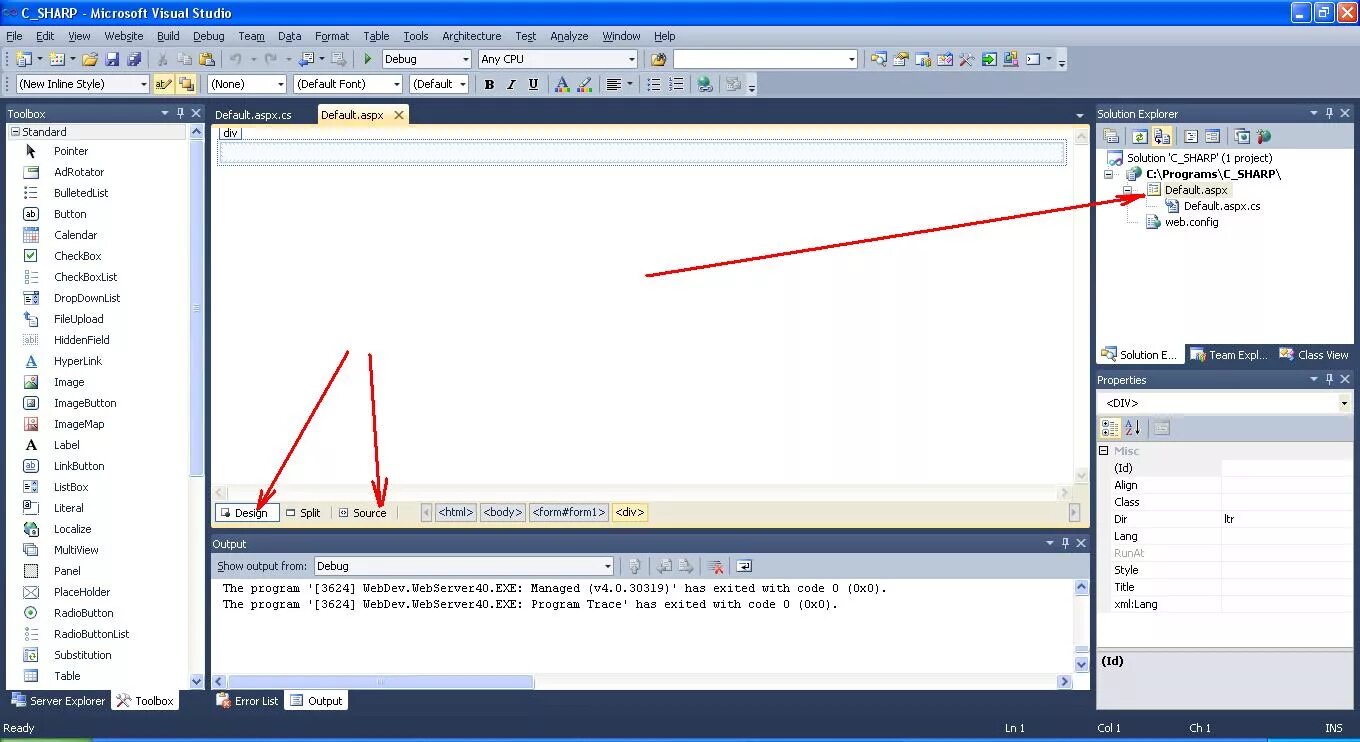Pin the Toolbox panel with auto-hide
This screenshot has width=1360, height=742.
point(181,113)
